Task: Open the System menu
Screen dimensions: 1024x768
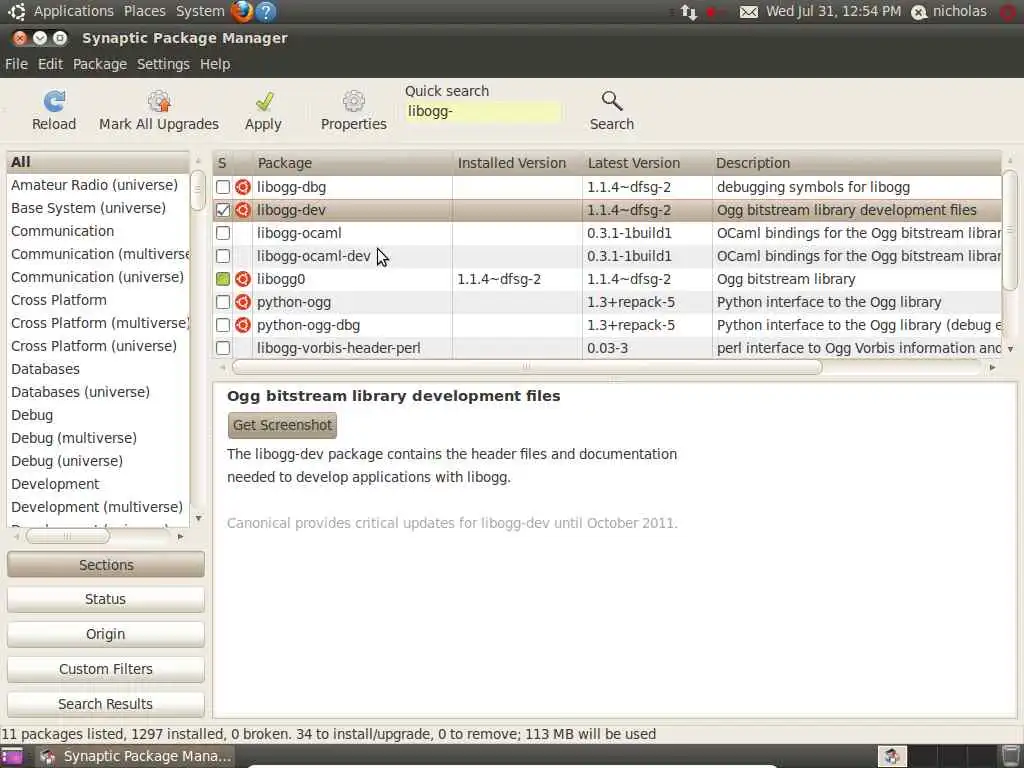Action: click(x=200, y=11)
